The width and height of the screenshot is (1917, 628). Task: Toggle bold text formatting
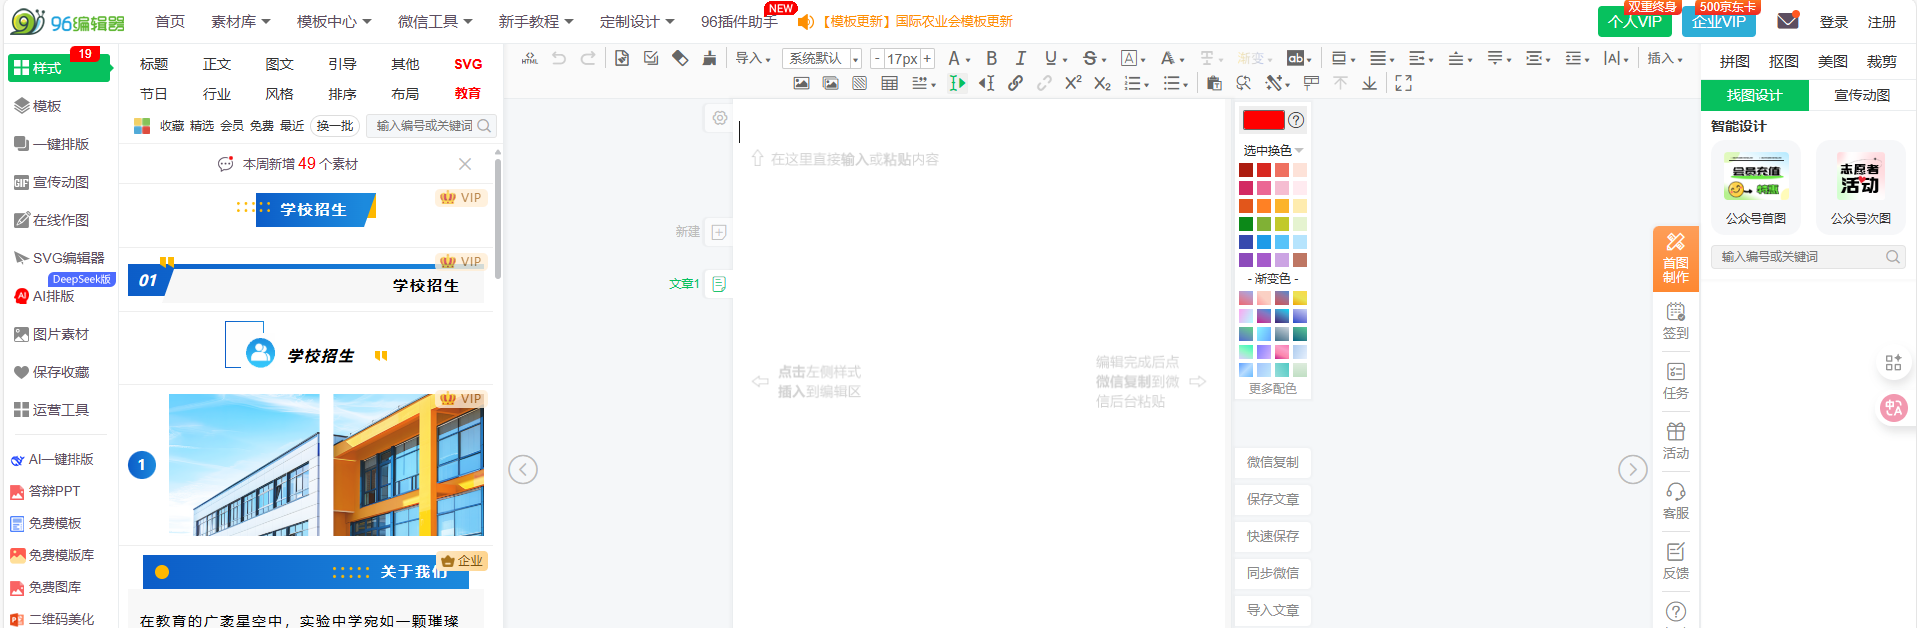tap(991, 58)
